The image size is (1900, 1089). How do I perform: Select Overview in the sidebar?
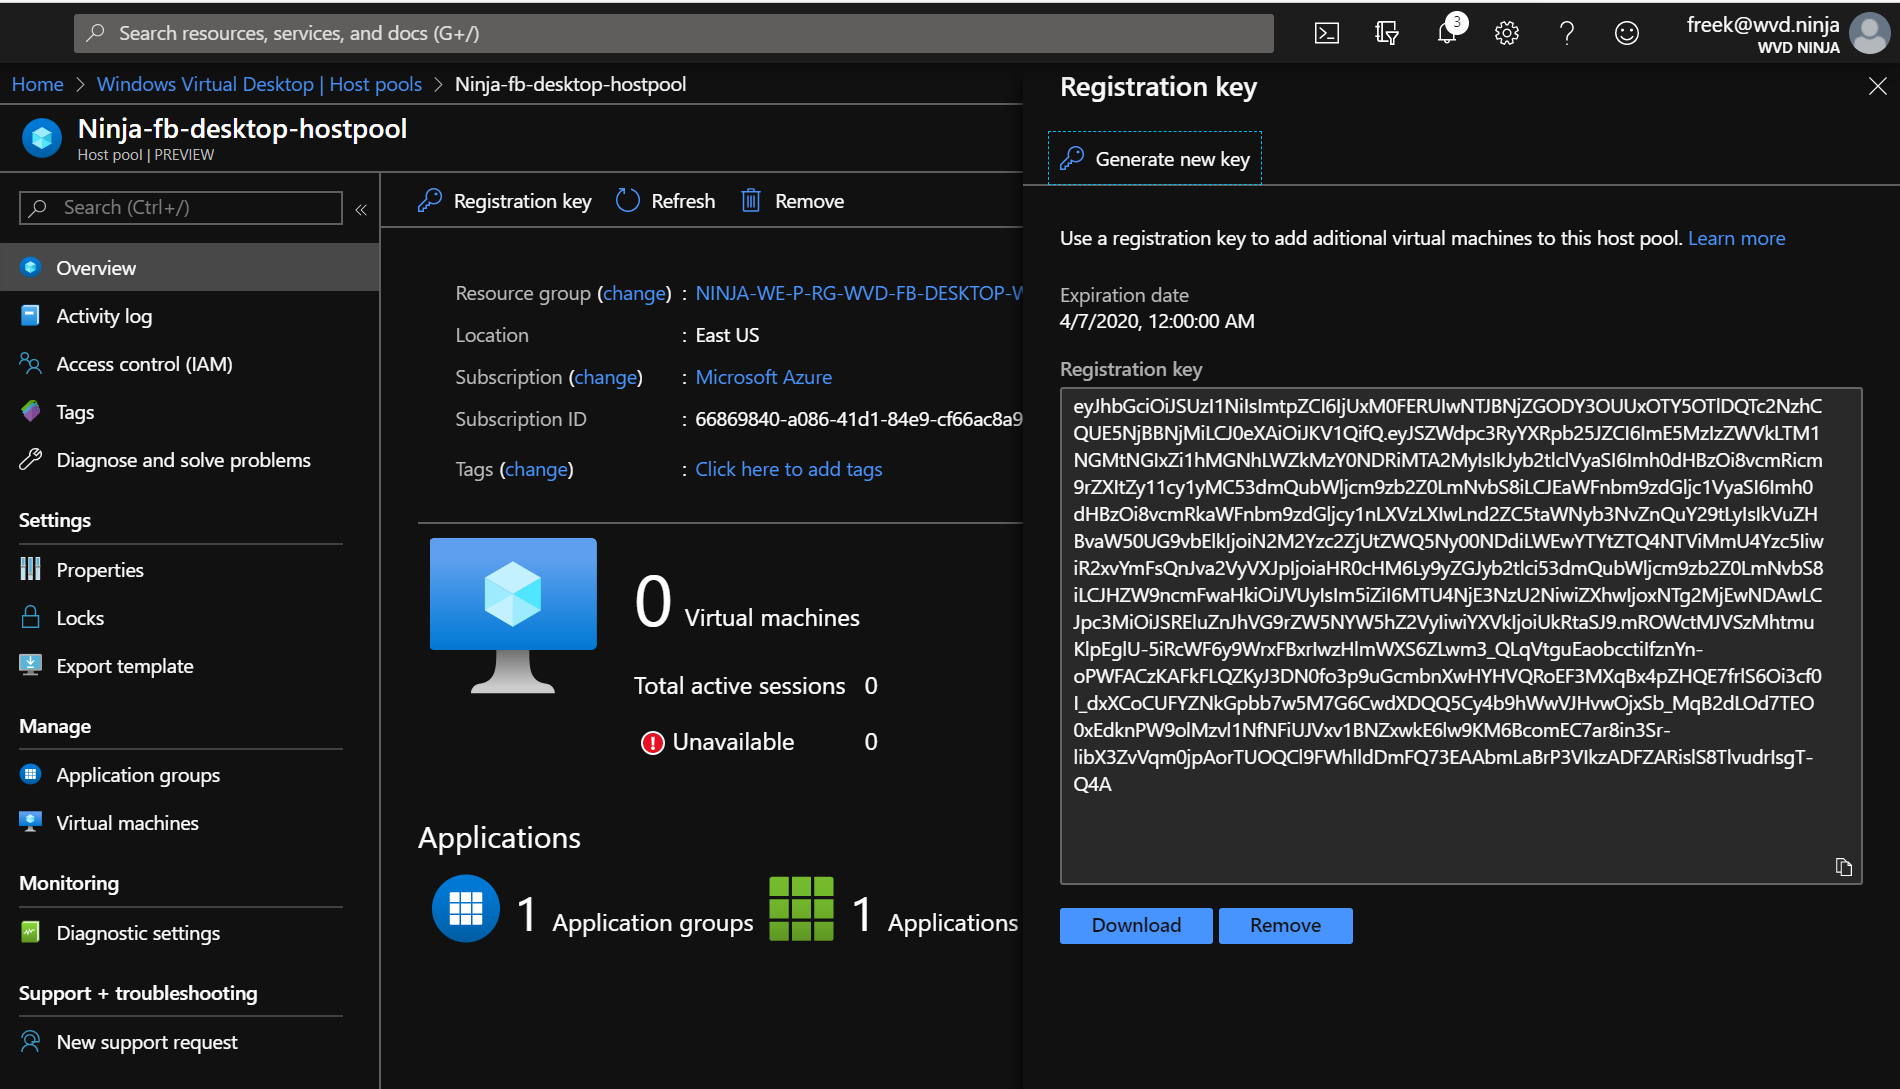click(190, 268)
